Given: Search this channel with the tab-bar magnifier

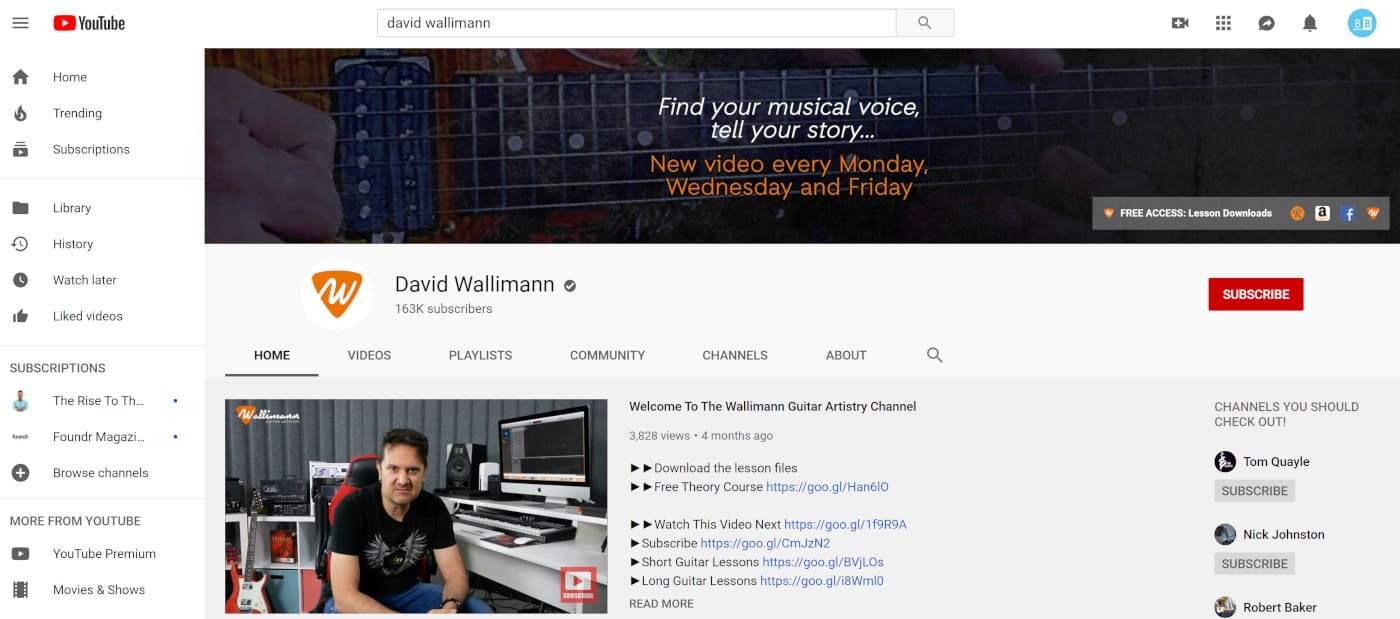Looking at the screenshot, I should (x=934, y=355).
